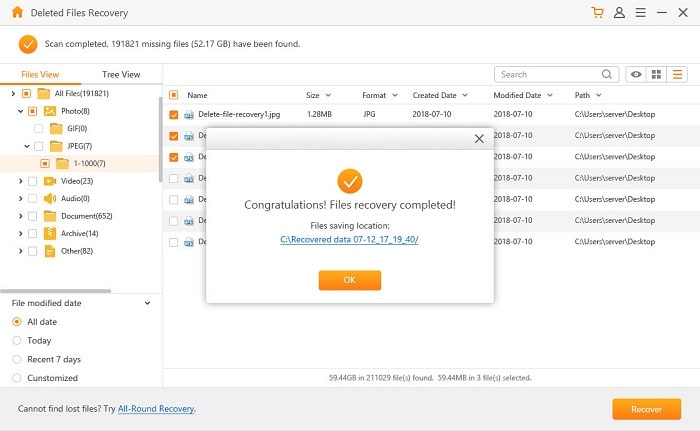Toggle the Photo(8) checkbox
This screenshot has width=700, height=431.
pyautogui.click(x=33, y=111)
